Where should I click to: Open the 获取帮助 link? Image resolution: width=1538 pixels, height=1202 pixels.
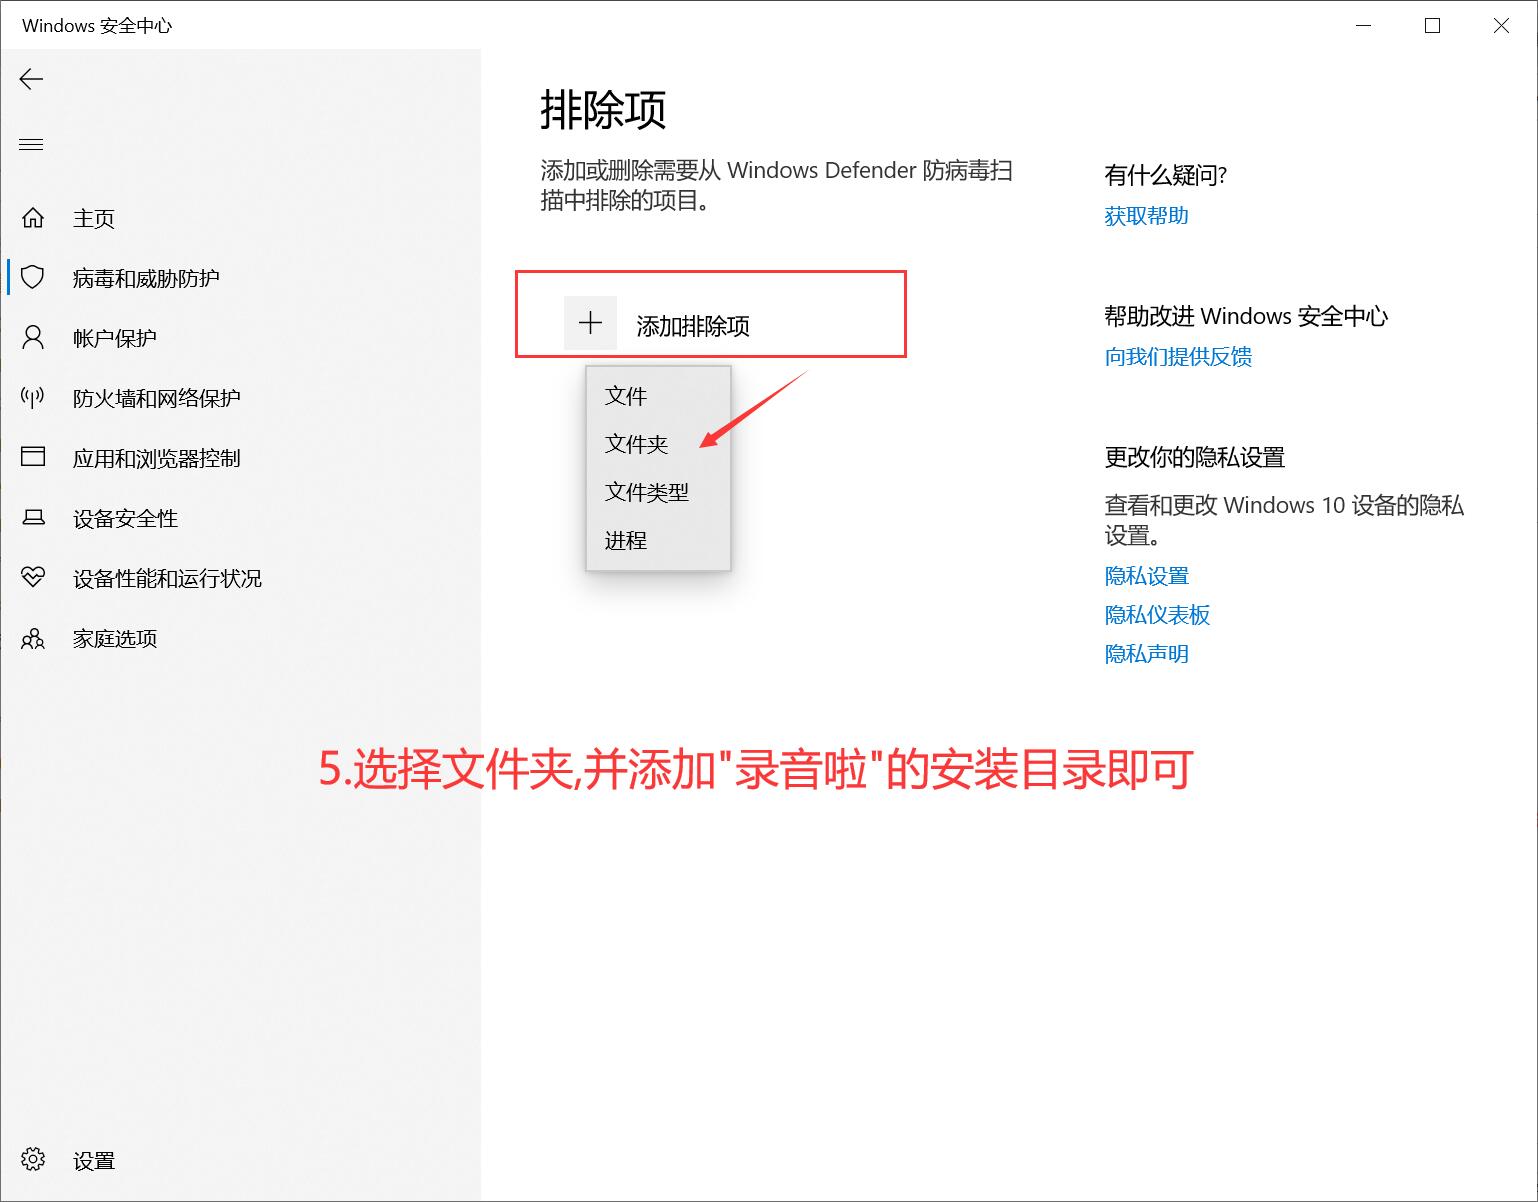(x=1146, y=216)
